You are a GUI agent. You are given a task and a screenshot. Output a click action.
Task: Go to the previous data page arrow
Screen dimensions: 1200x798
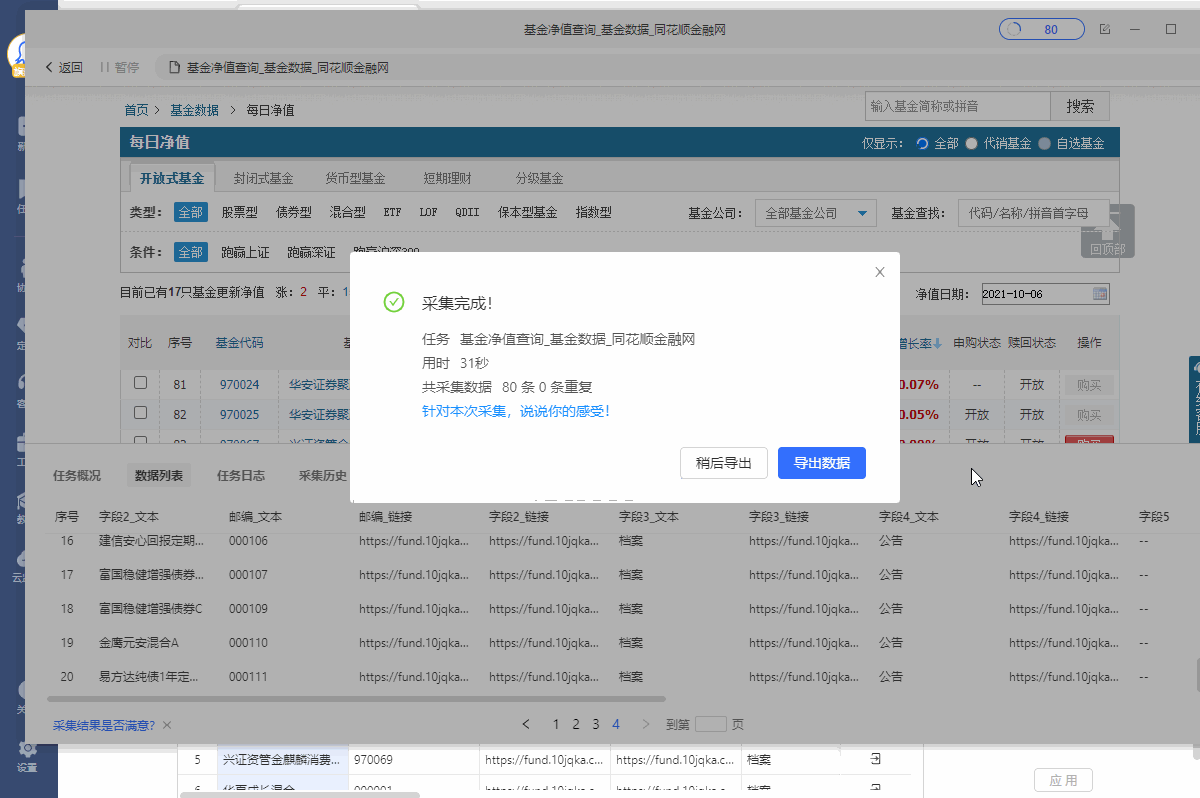[526, 724]
